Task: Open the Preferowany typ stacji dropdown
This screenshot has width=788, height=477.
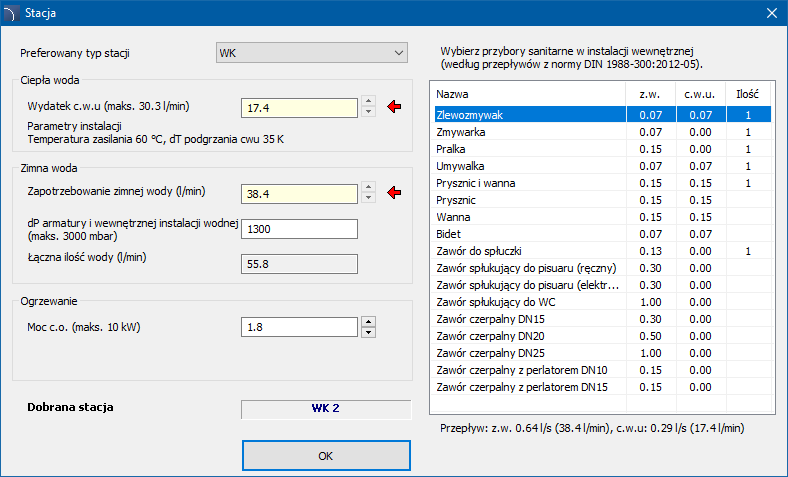Action: (311, 52)
